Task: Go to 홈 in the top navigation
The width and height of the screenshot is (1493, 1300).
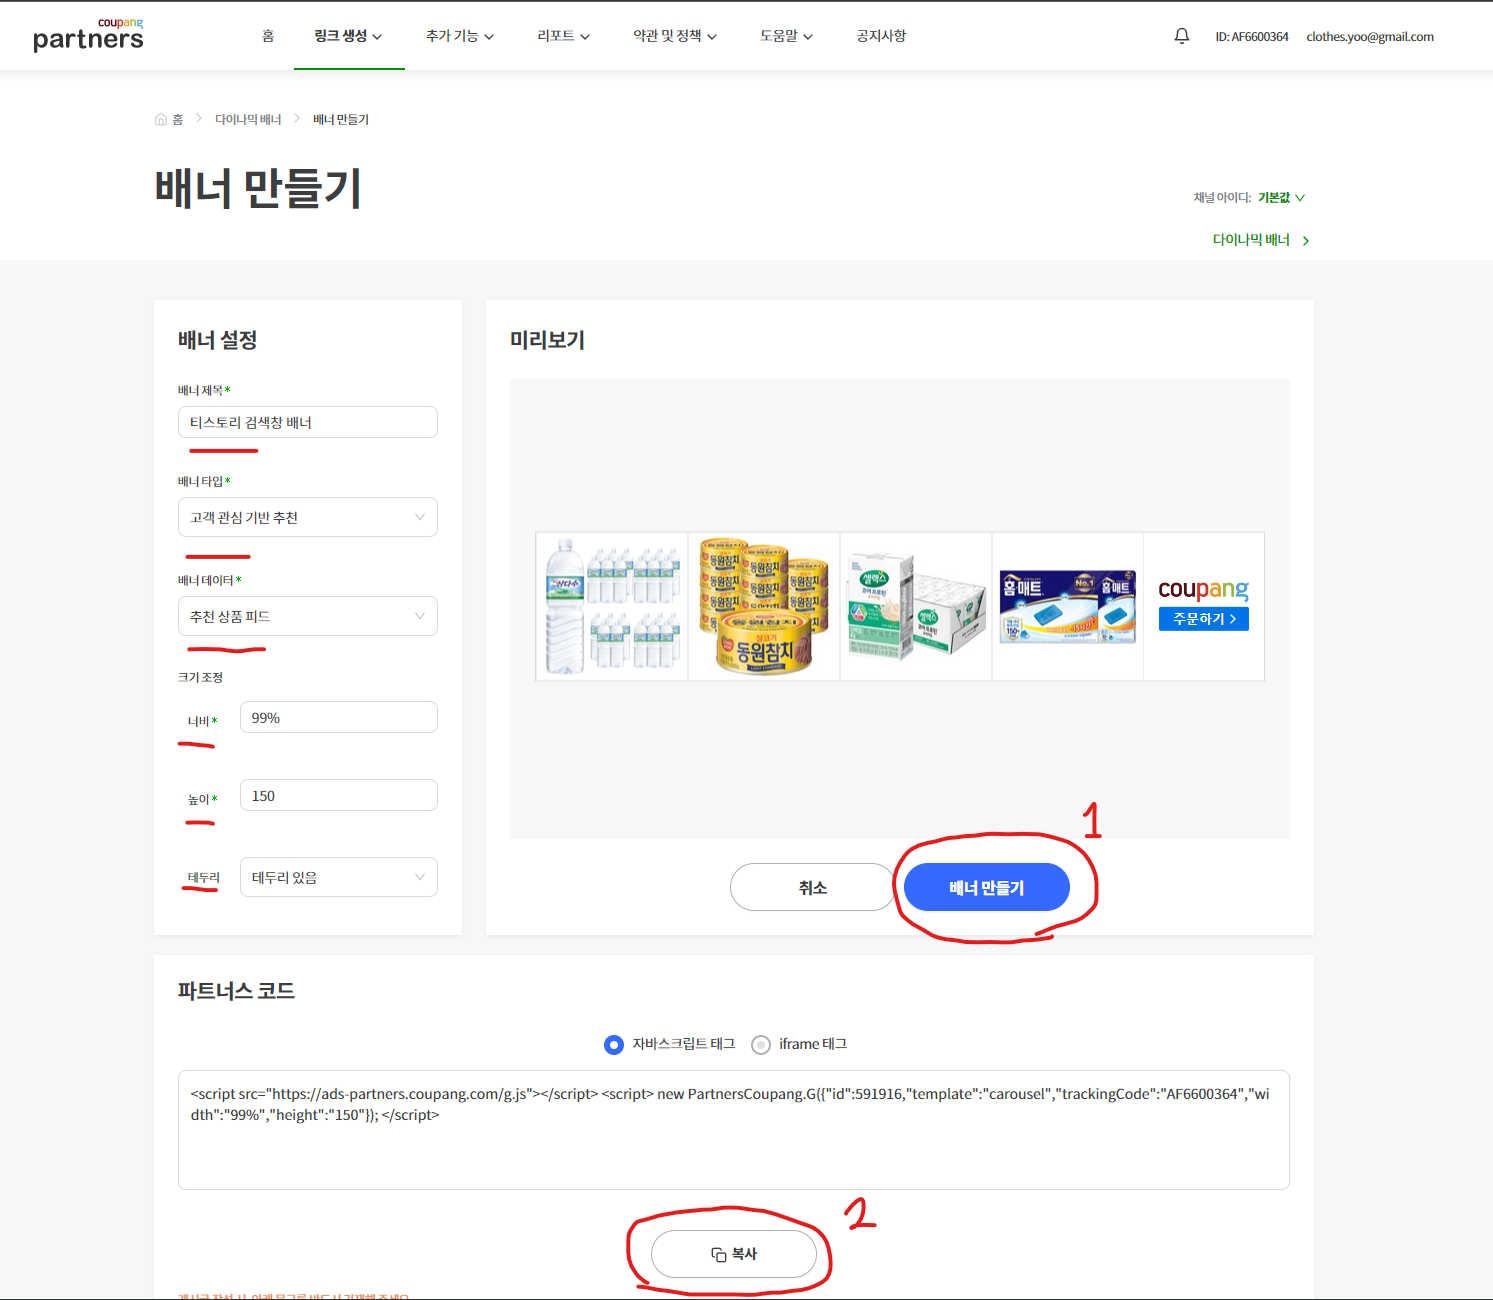Action: (x=268, y=36)
